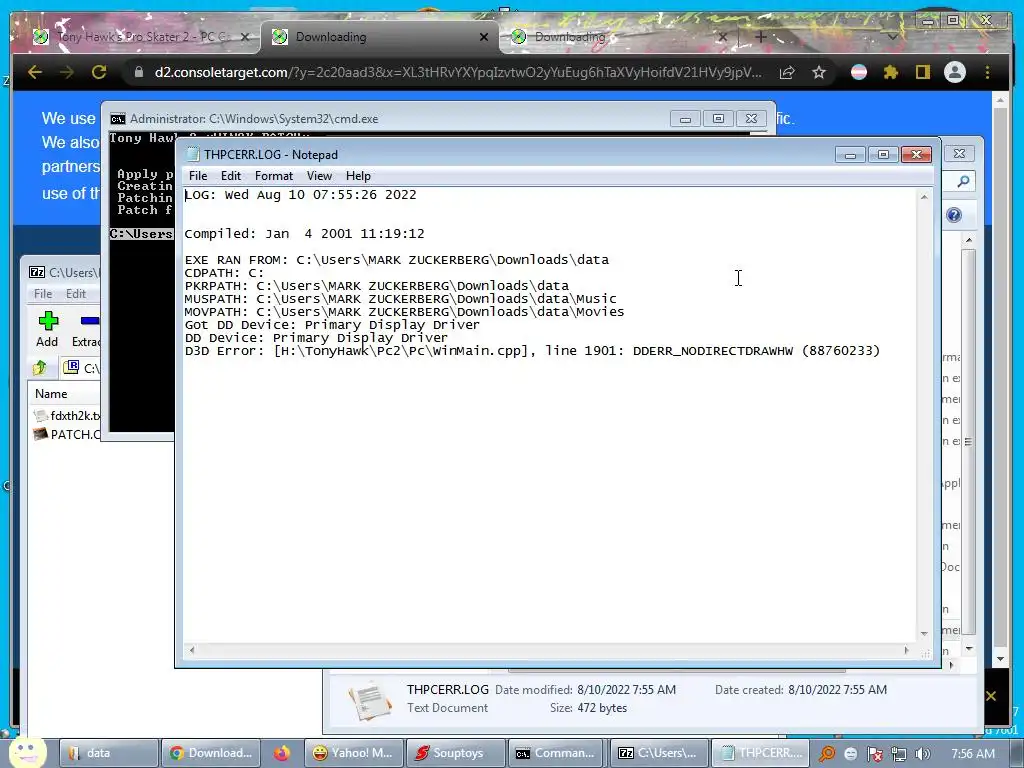Click the share page icon in Chrome
The height and width of the screenshot is (768, 1024).
tap(787, 72)
